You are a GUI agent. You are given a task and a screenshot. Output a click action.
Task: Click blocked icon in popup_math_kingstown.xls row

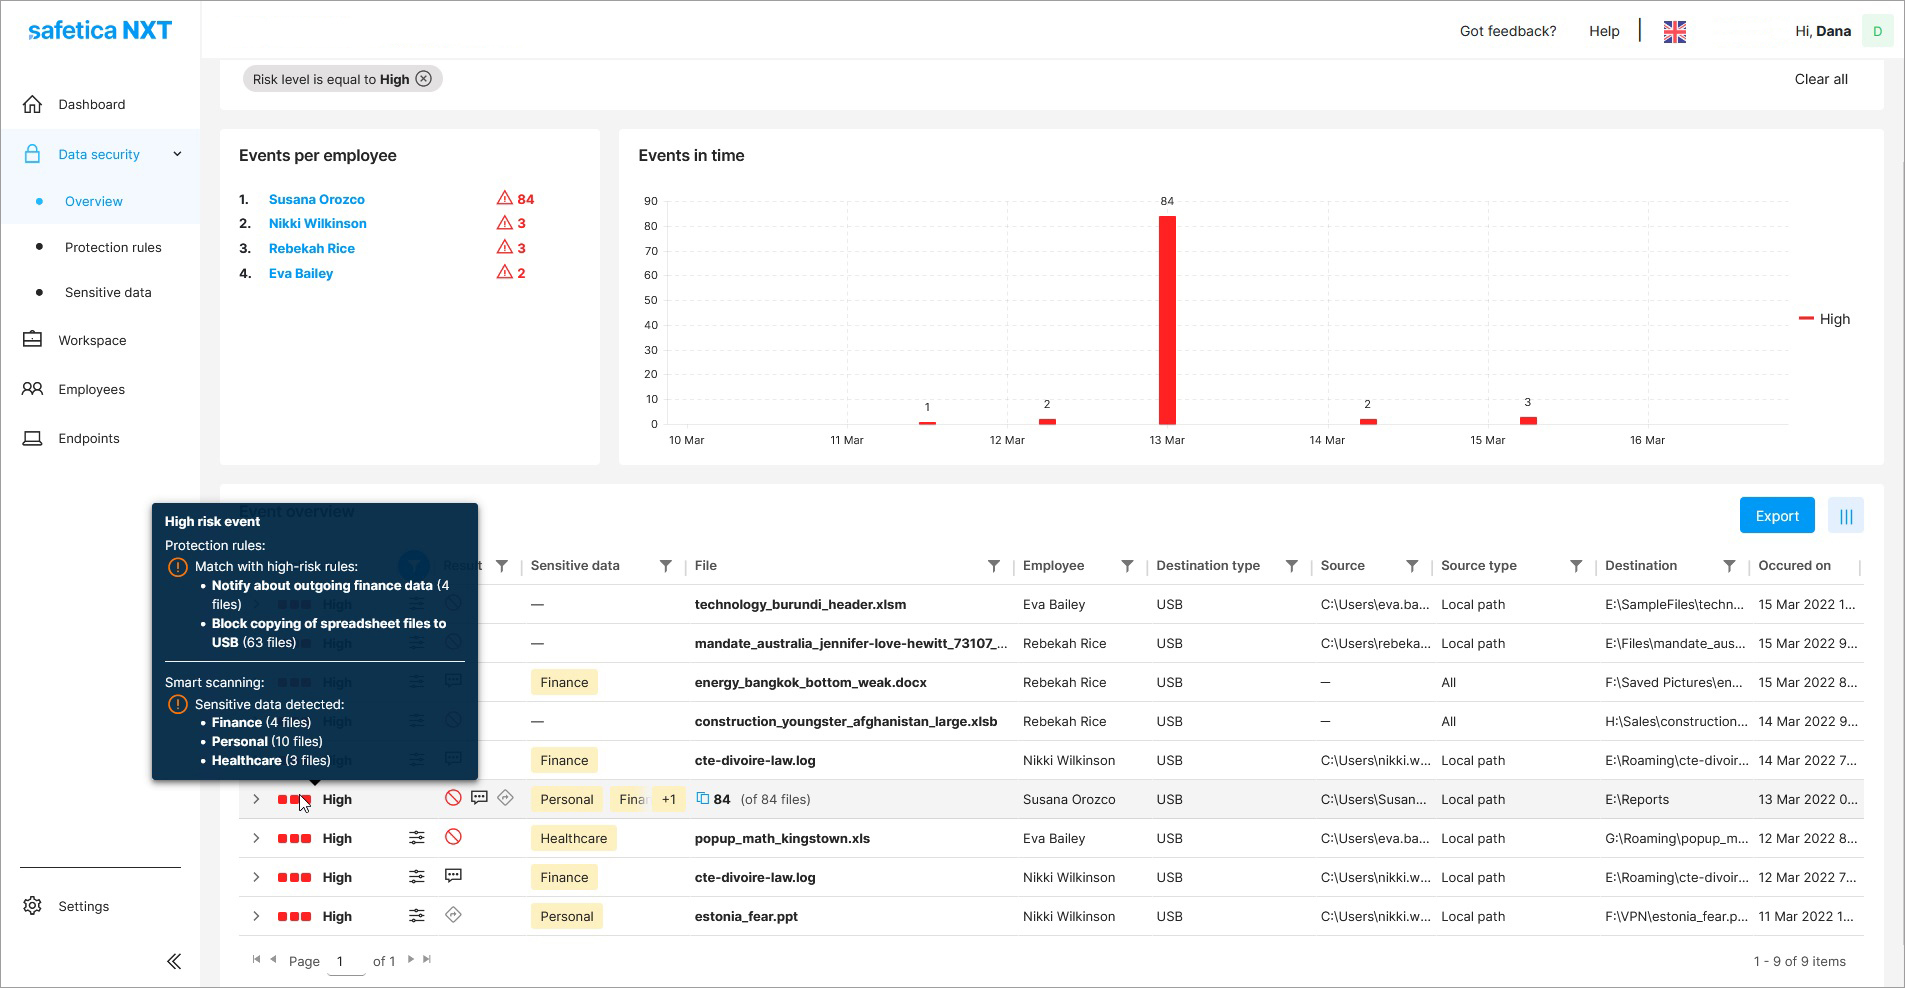[453, 837]
